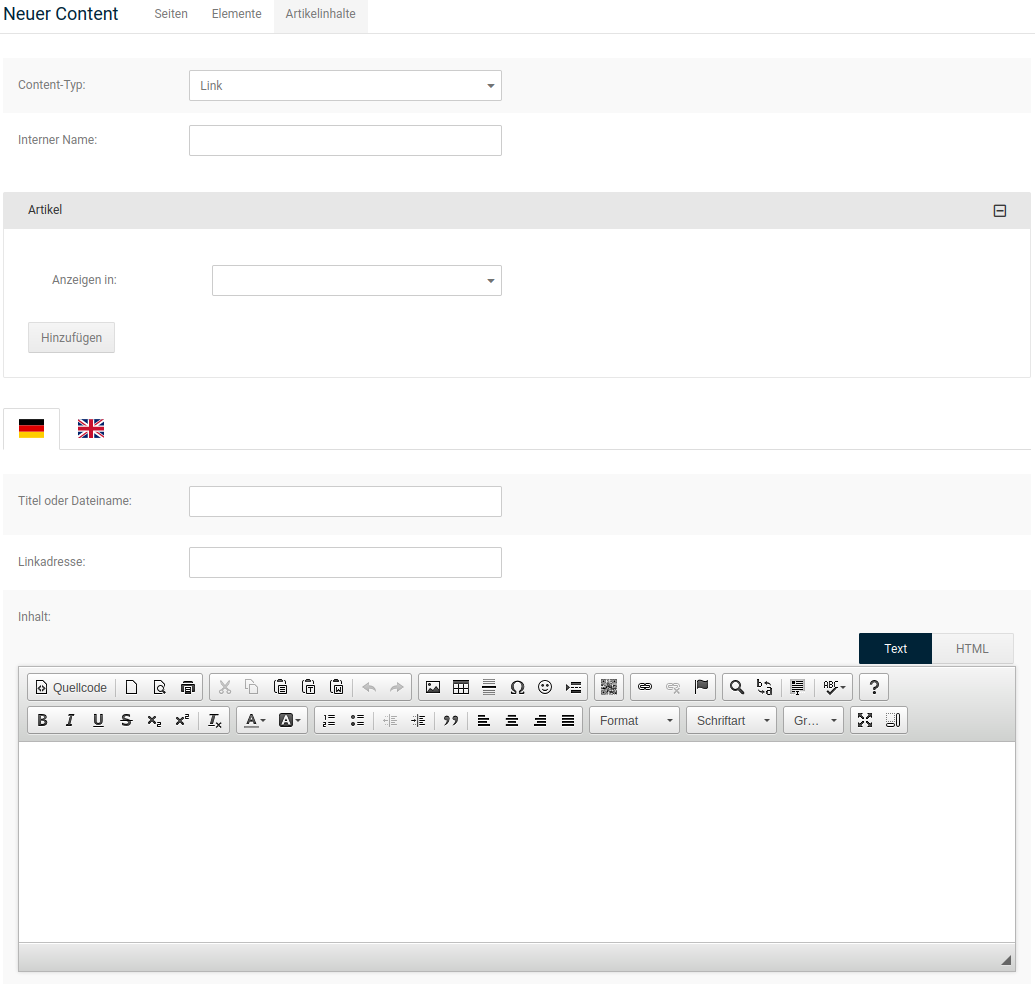Switch editor to HTML tab

972,648
